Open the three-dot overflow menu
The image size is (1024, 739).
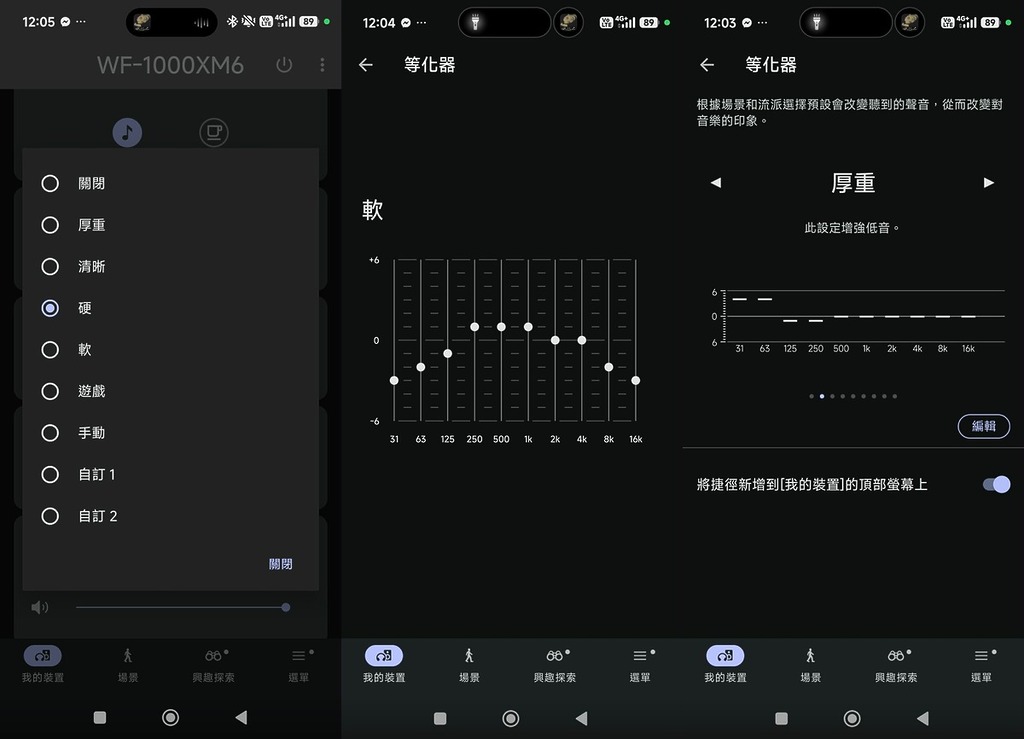(322, 65)
